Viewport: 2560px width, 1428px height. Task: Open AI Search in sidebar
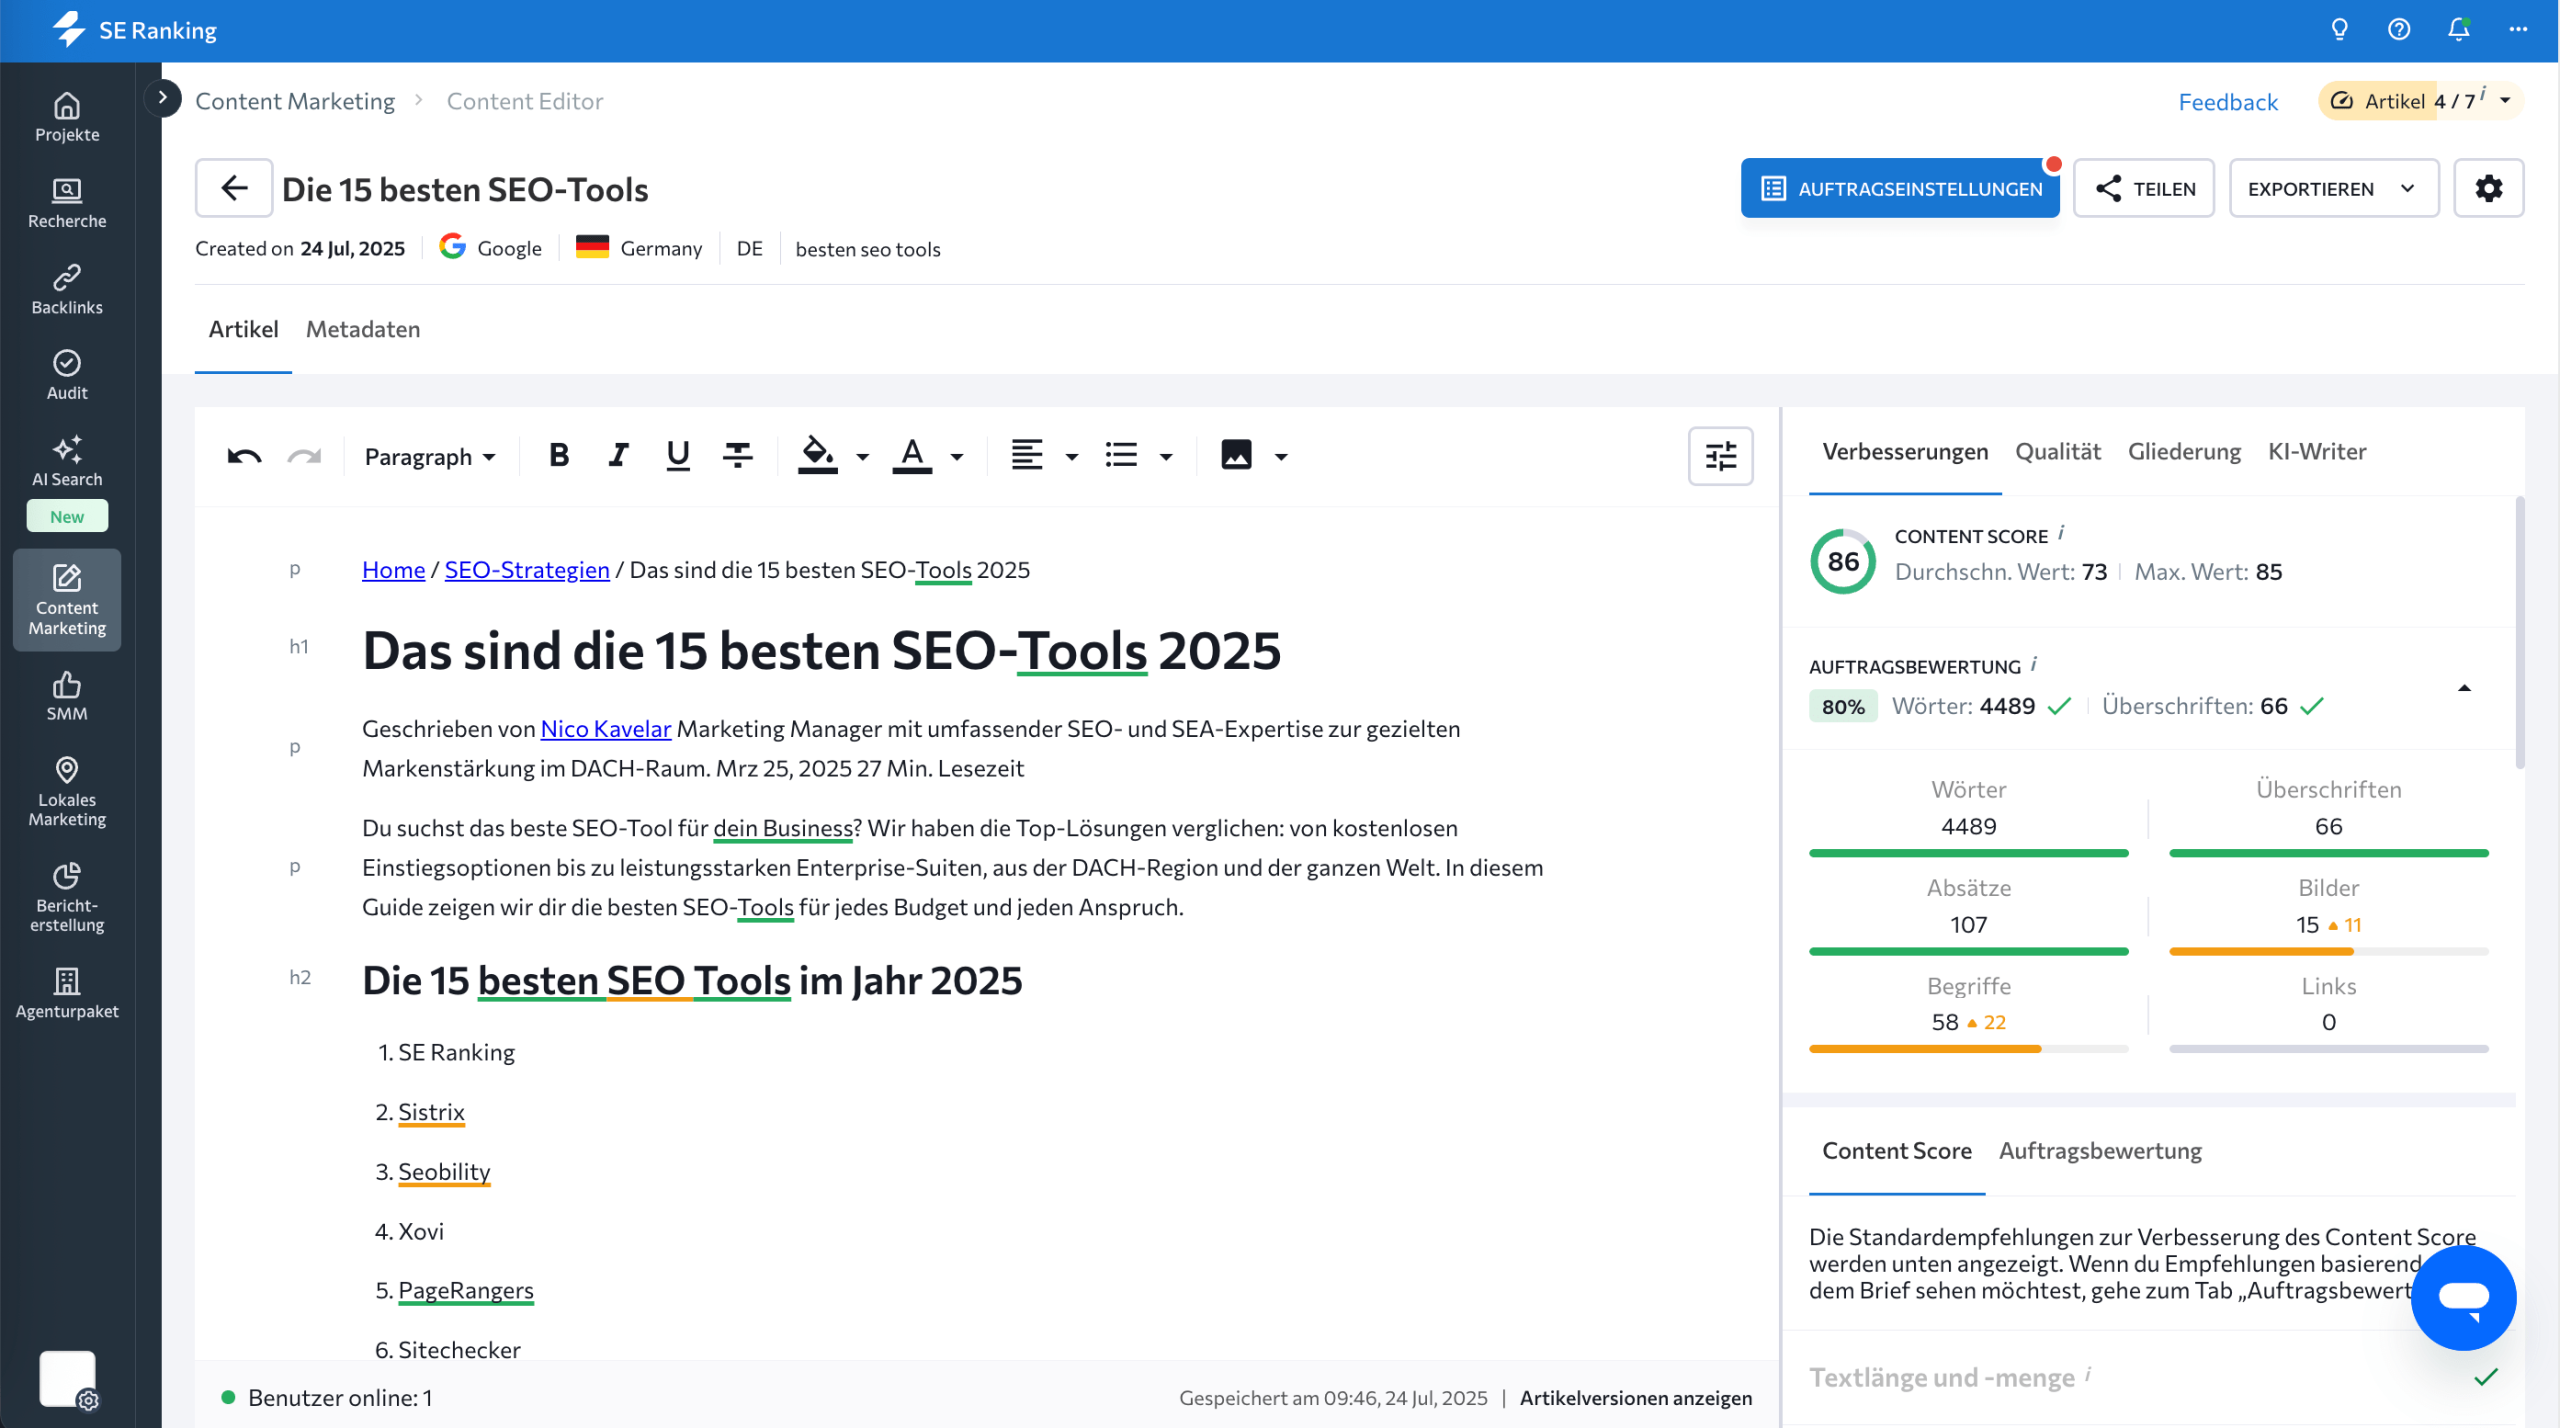coord(67,462)
